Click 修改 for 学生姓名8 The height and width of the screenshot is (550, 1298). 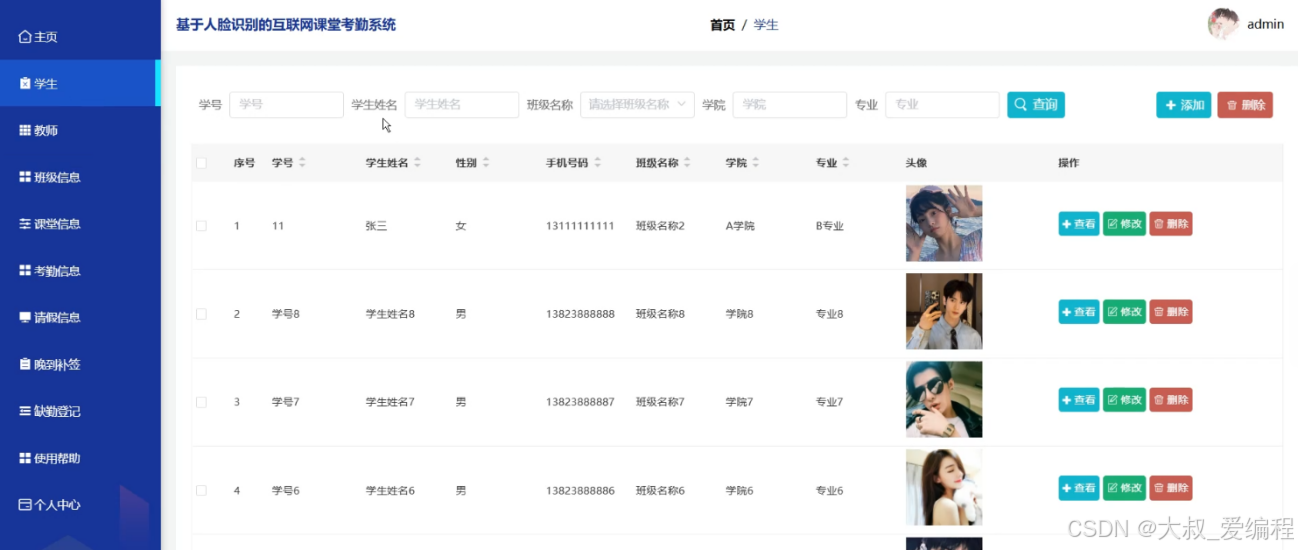pos(1124,312)
